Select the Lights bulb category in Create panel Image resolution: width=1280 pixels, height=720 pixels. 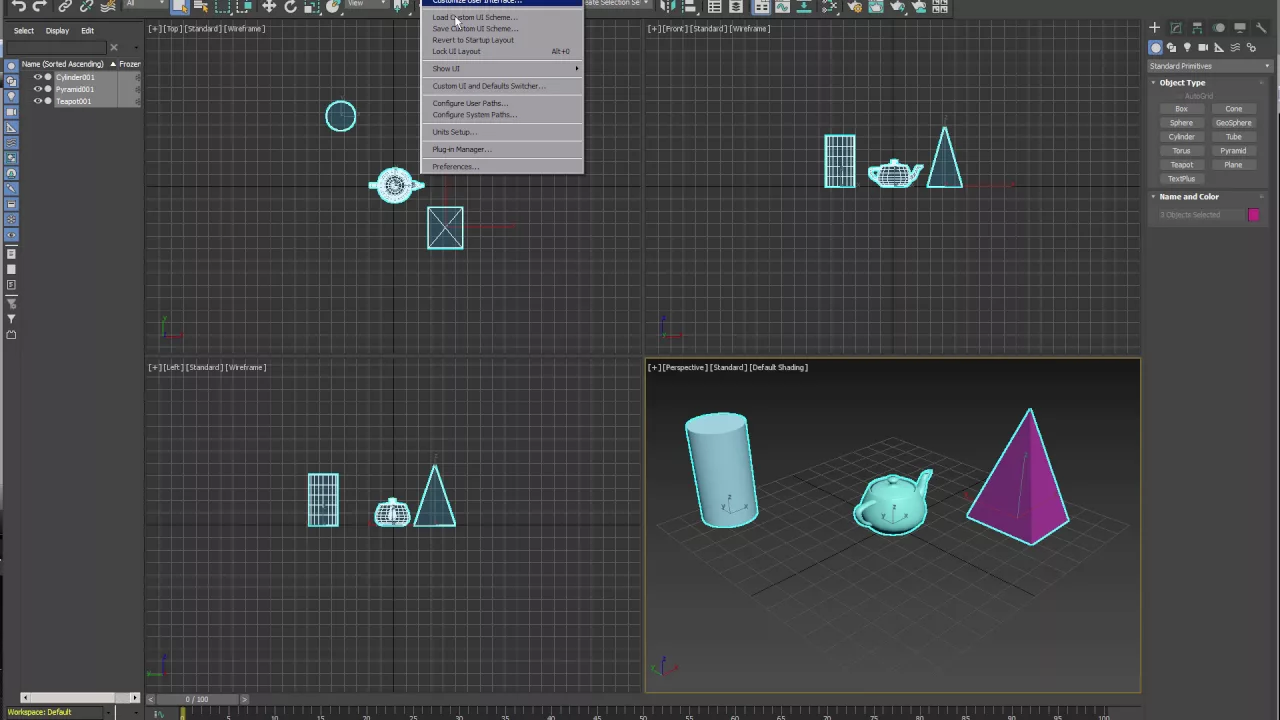[1187, 47]
